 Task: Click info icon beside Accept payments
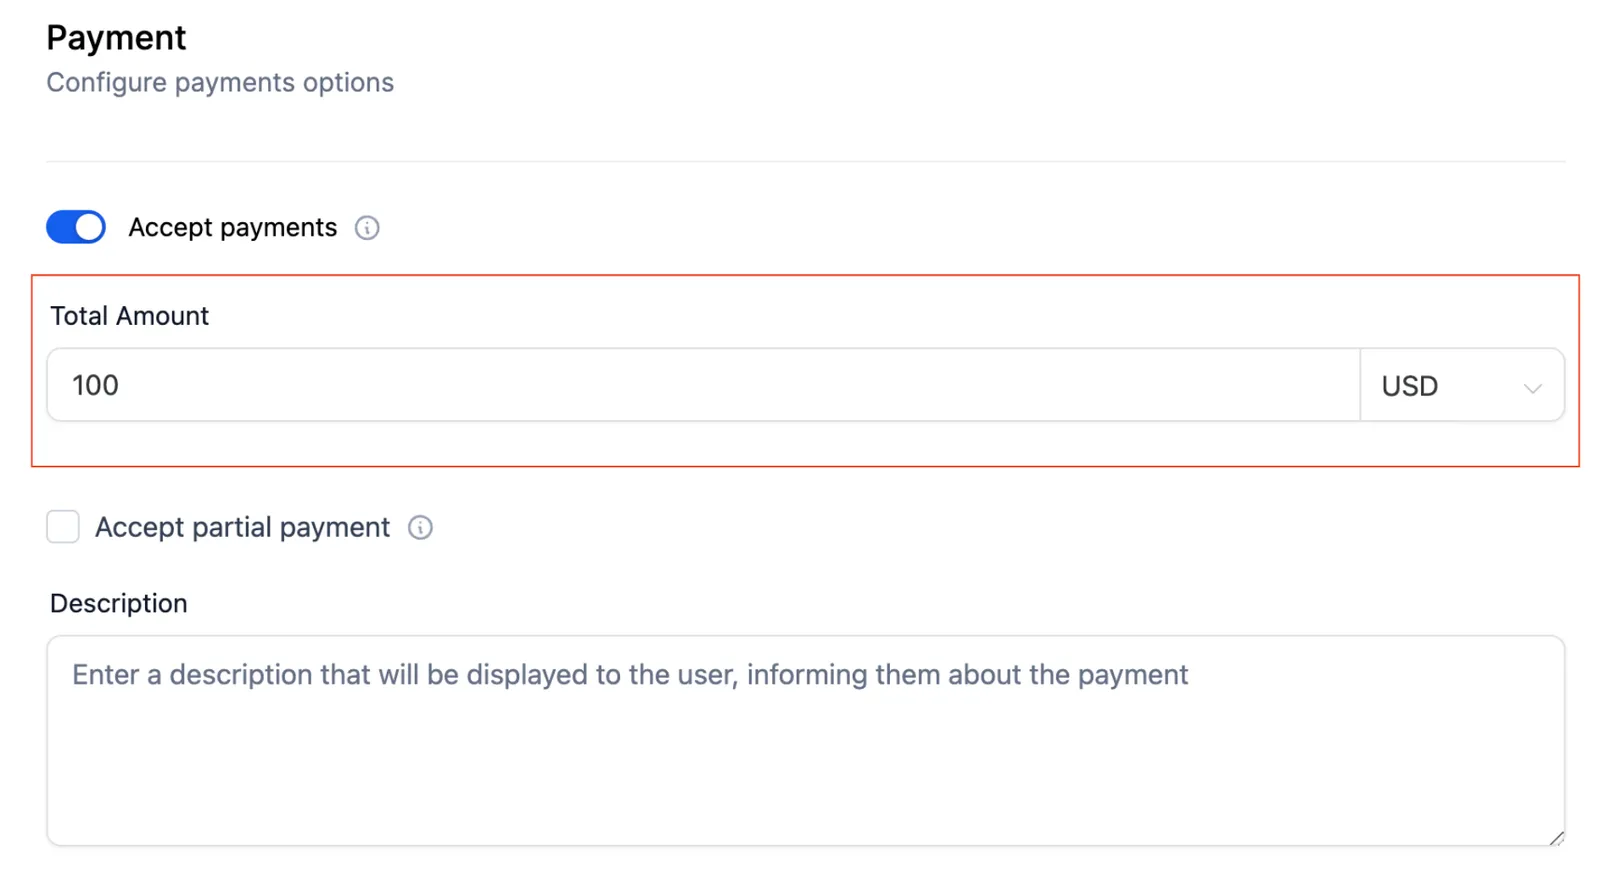pos(367,228)
